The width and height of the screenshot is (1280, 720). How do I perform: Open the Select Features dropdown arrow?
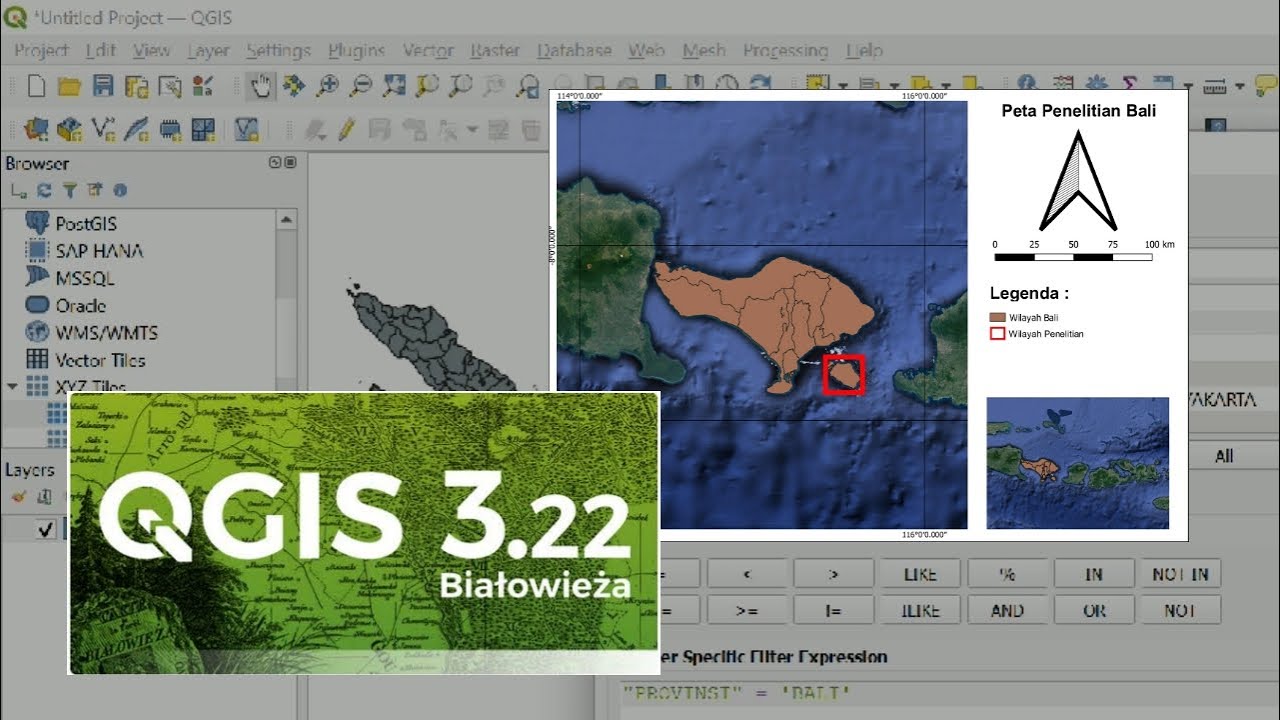(843, 87)
